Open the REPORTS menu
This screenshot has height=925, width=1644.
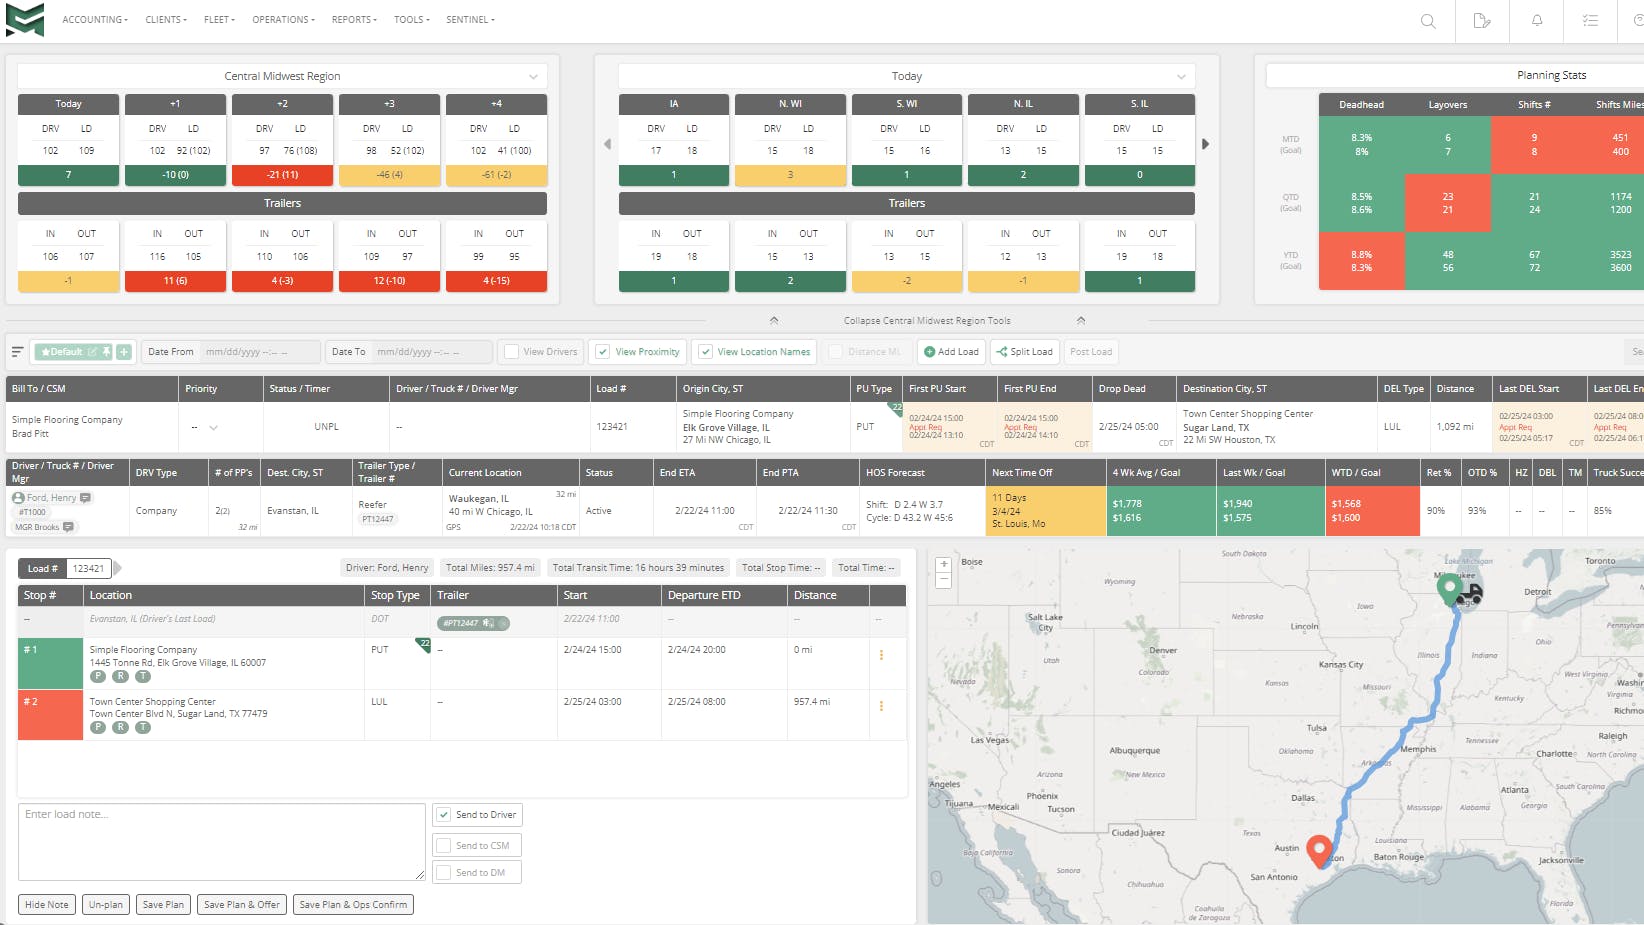click(353, 19)
